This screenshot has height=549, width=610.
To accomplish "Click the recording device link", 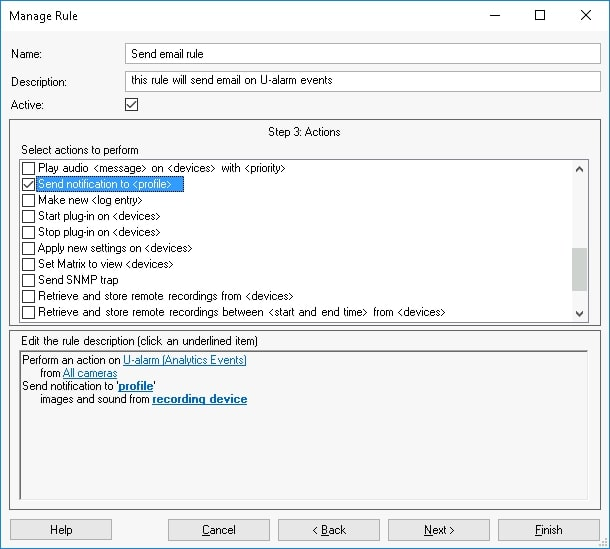I will click(199, 399).
